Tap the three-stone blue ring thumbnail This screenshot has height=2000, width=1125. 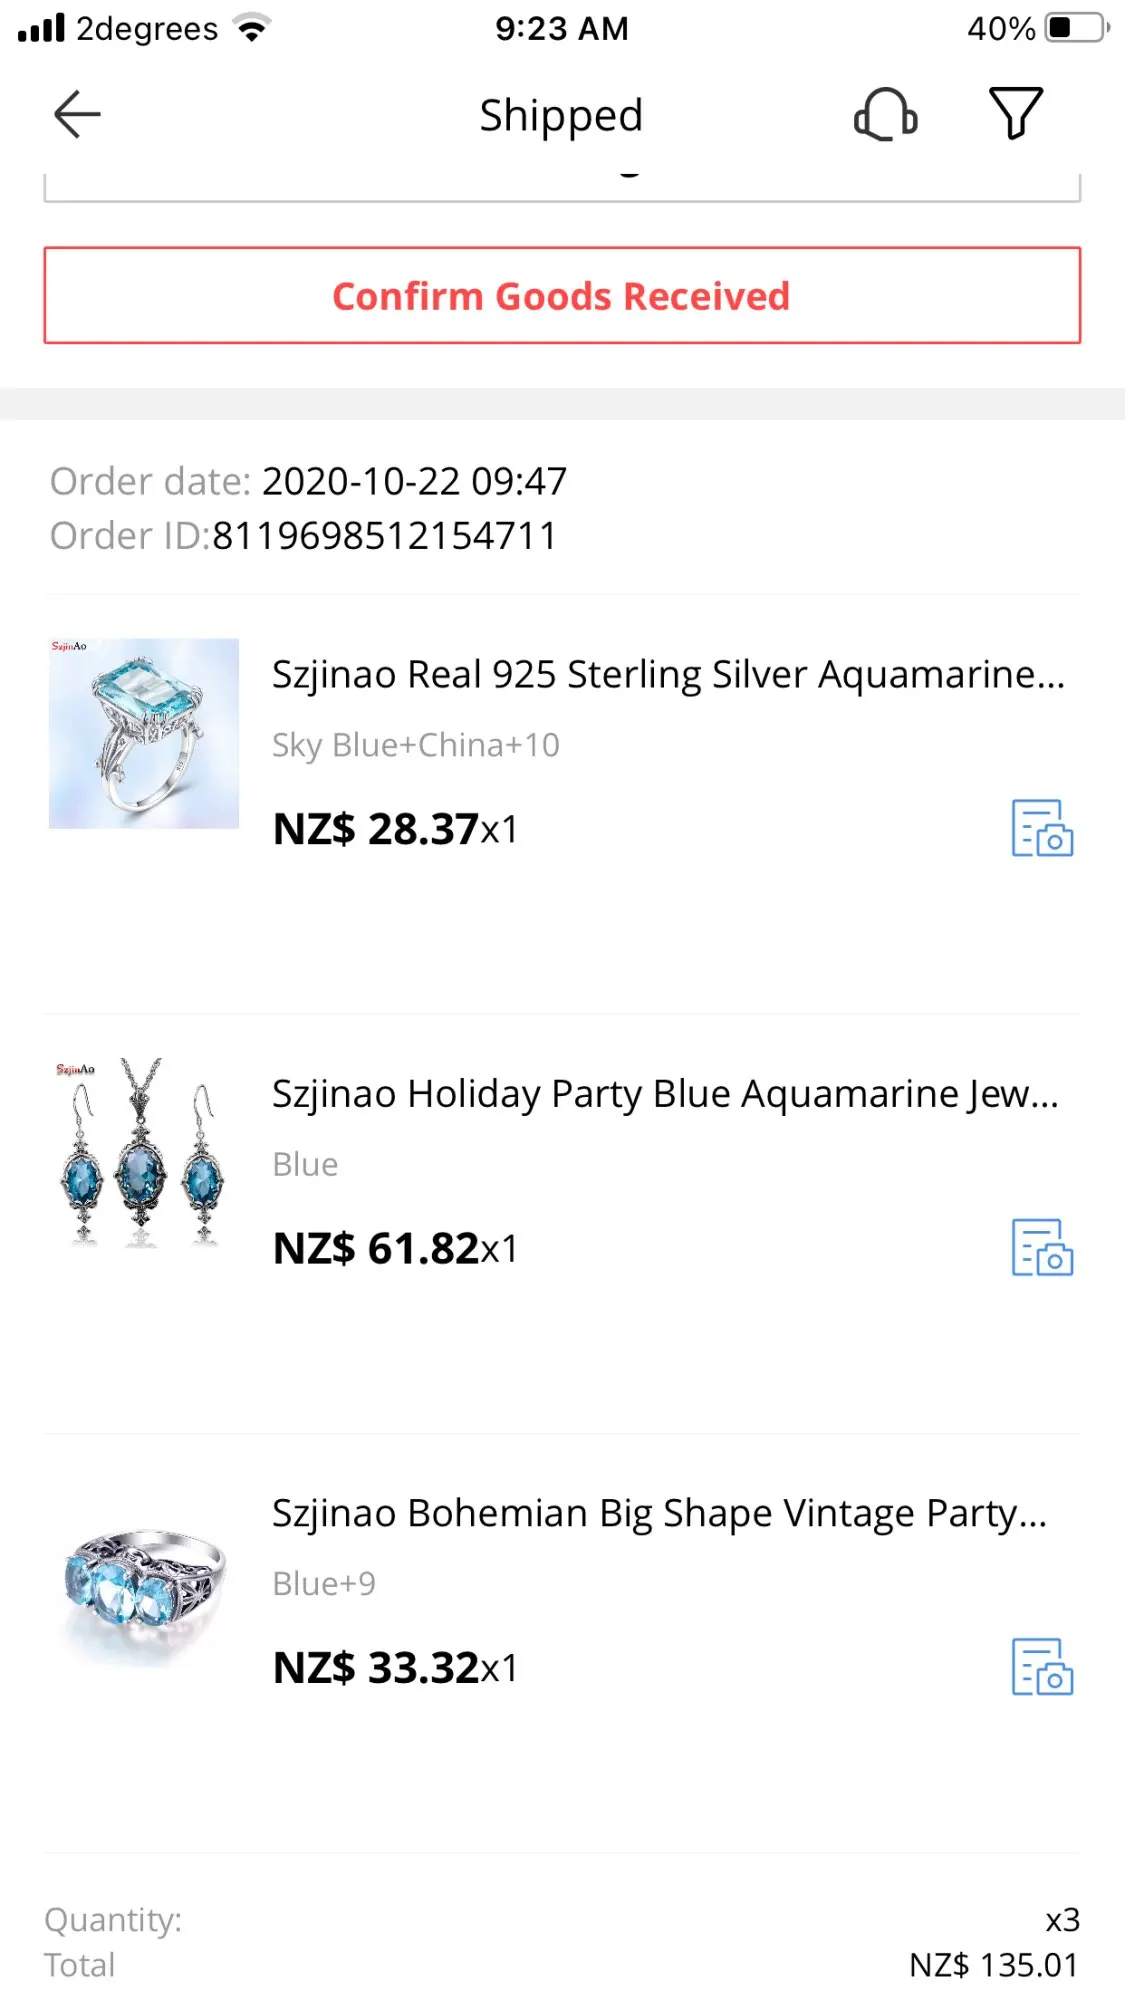[x=144, y=1572]
